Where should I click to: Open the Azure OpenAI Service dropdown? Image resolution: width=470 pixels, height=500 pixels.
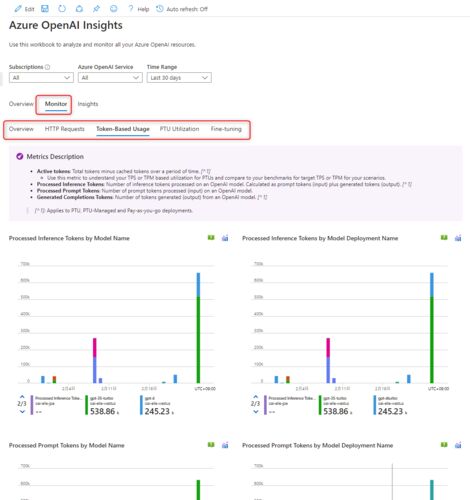[110, 78]
